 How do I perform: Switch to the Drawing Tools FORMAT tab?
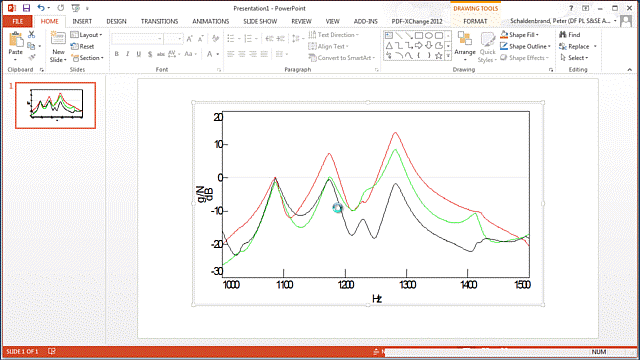tap(475, 21)
